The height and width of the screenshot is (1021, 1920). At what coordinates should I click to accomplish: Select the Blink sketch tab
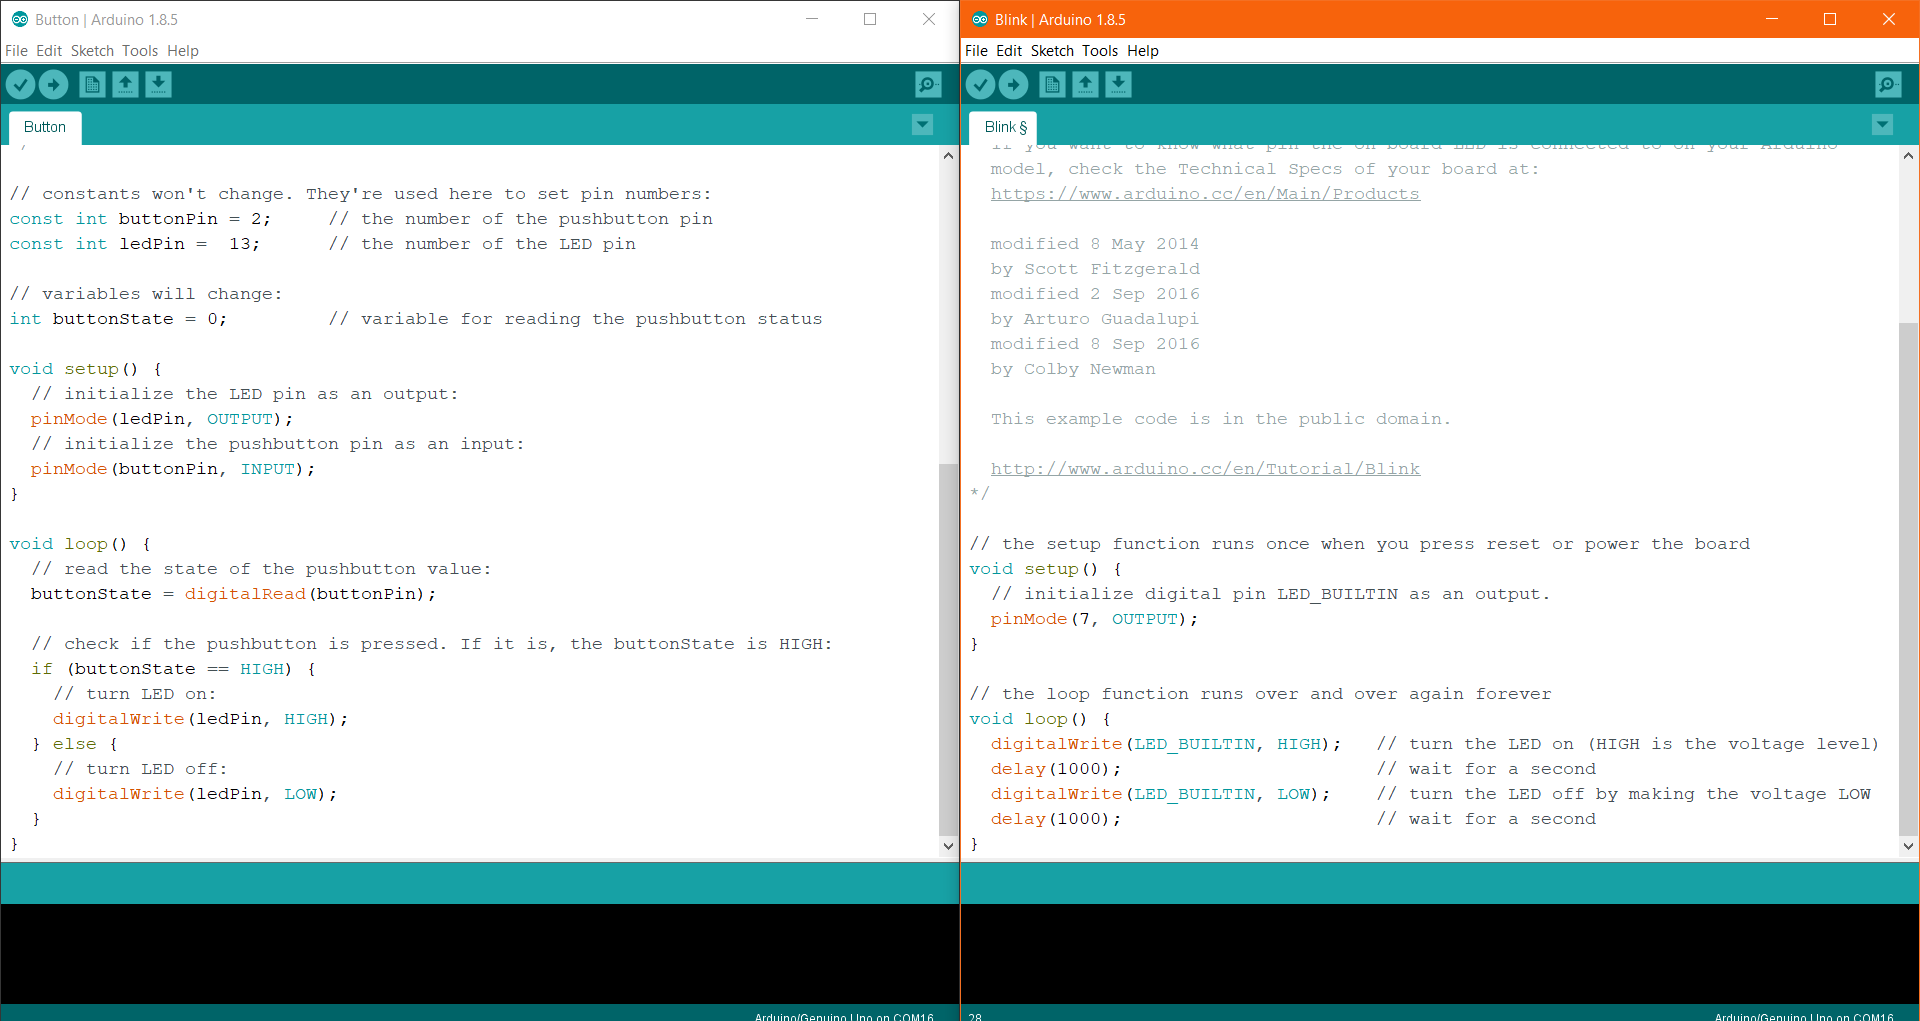click(x=1005, y=127)
